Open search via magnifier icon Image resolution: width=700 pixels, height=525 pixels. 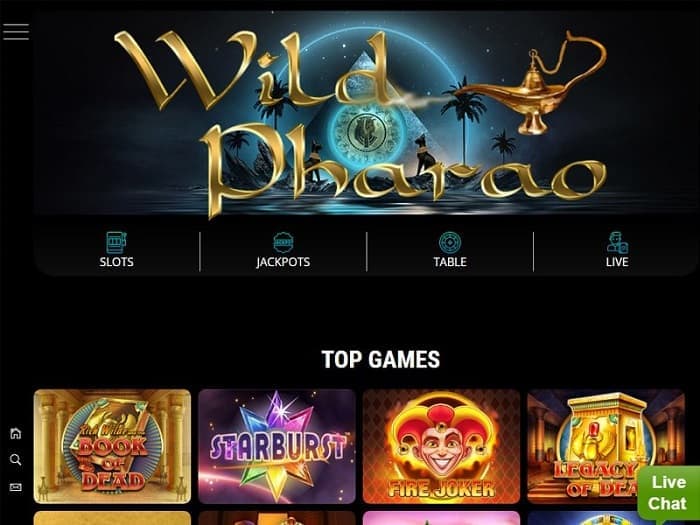tap(16, 460)
